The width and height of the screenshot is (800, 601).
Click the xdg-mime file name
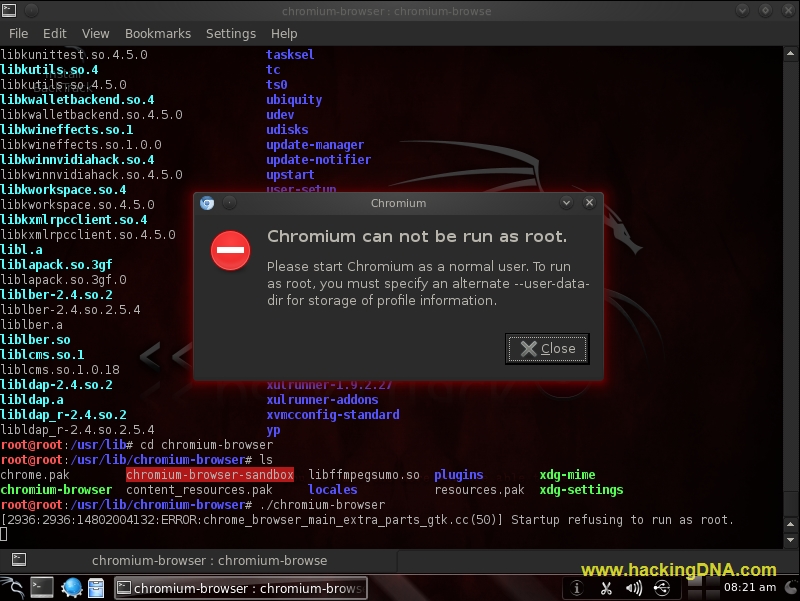pos(567,475)
